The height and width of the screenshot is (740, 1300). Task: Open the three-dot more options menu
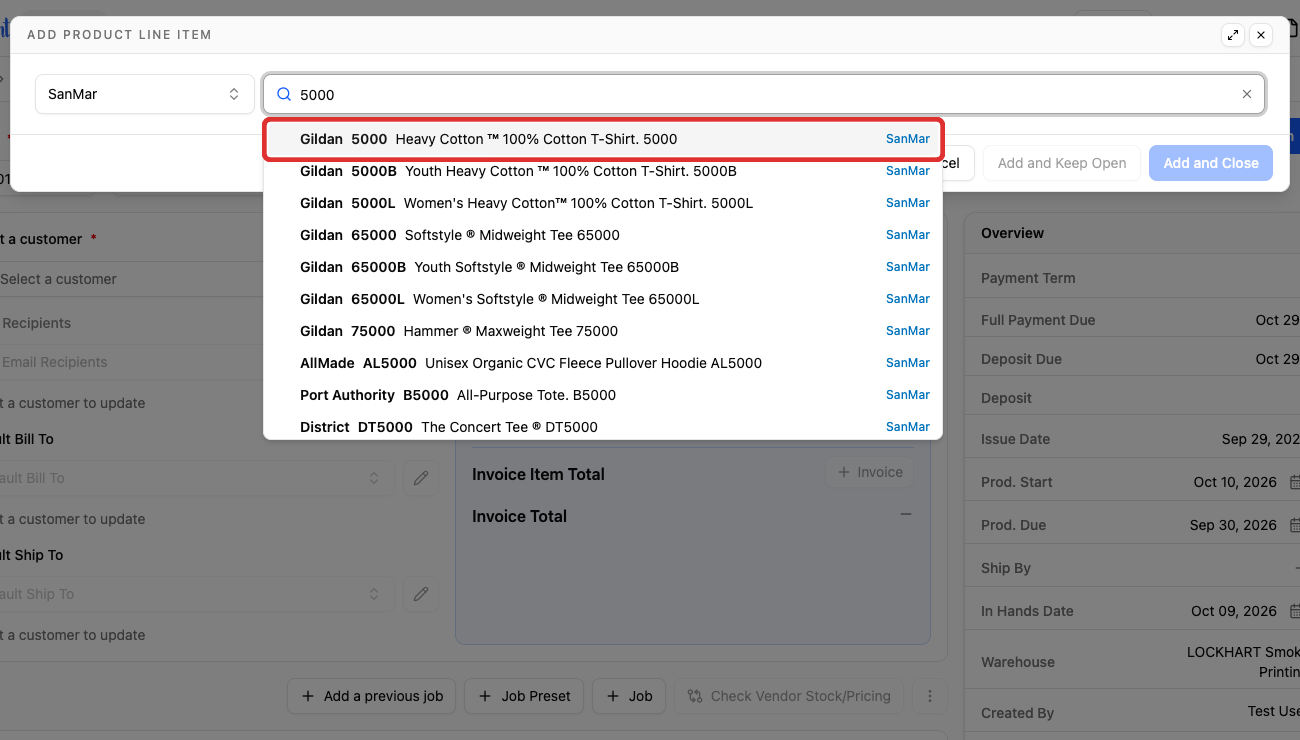[930, 696]
